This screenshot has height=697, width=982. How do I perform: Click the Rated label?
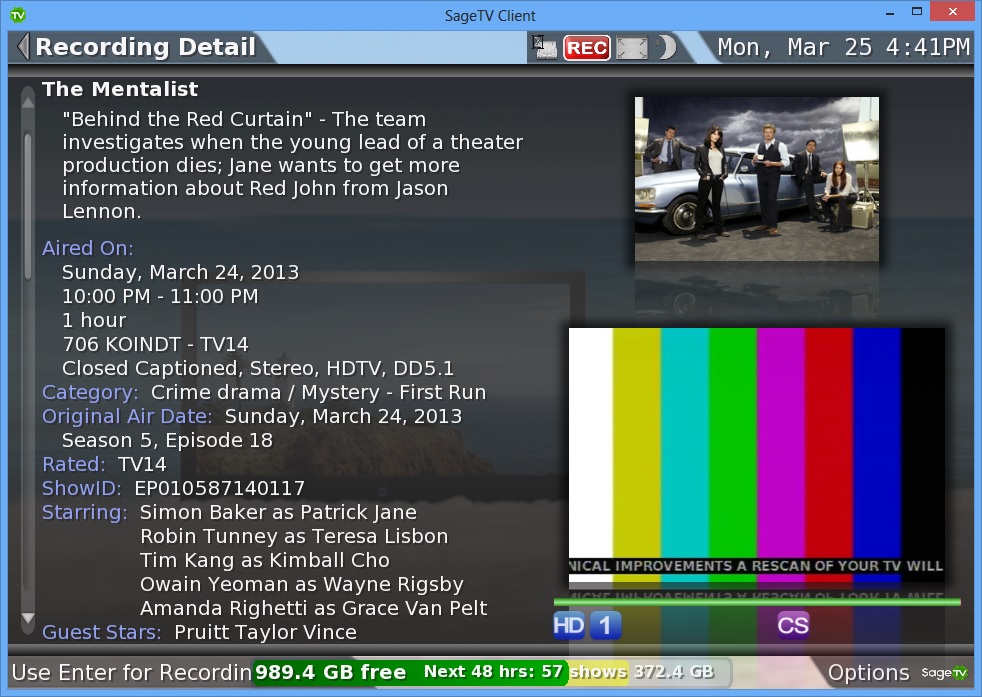tap(74, 464)
